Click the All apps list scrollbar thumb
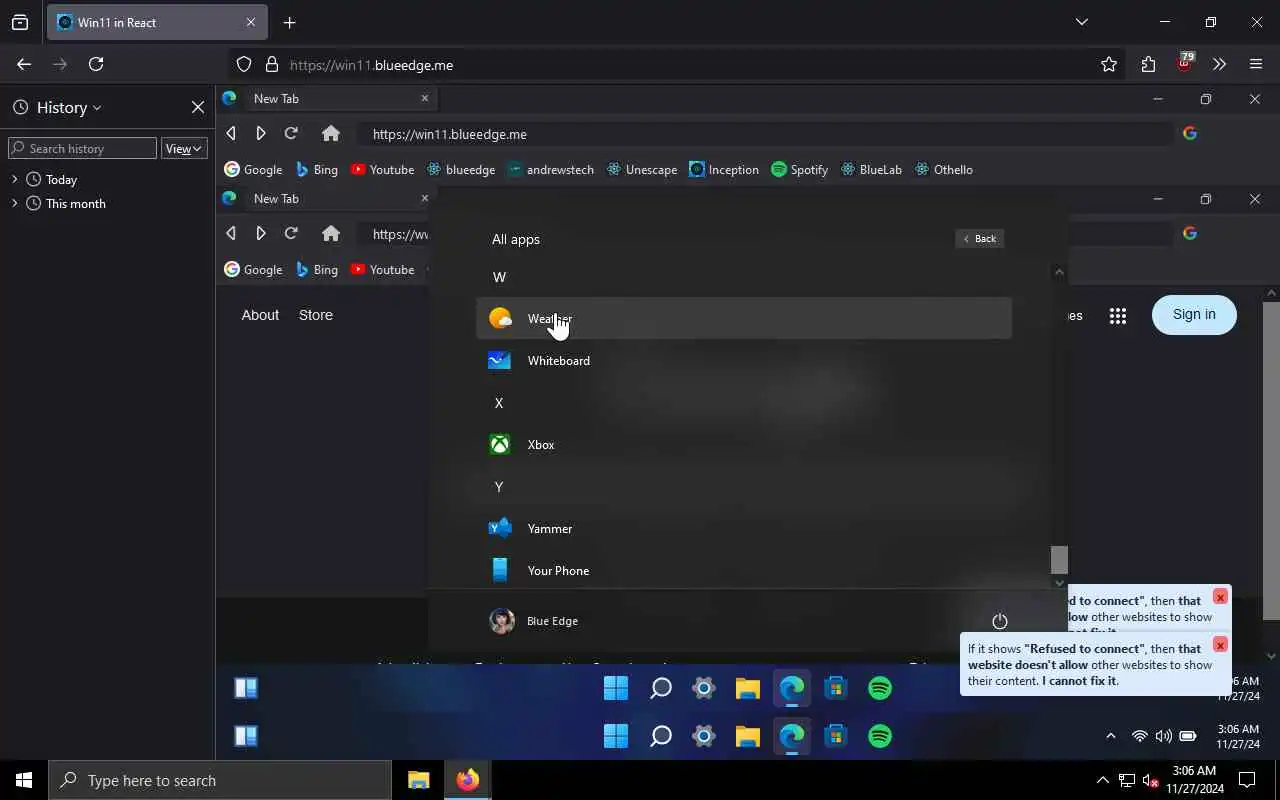The image size is (1280, 800). pos(1060,560)
